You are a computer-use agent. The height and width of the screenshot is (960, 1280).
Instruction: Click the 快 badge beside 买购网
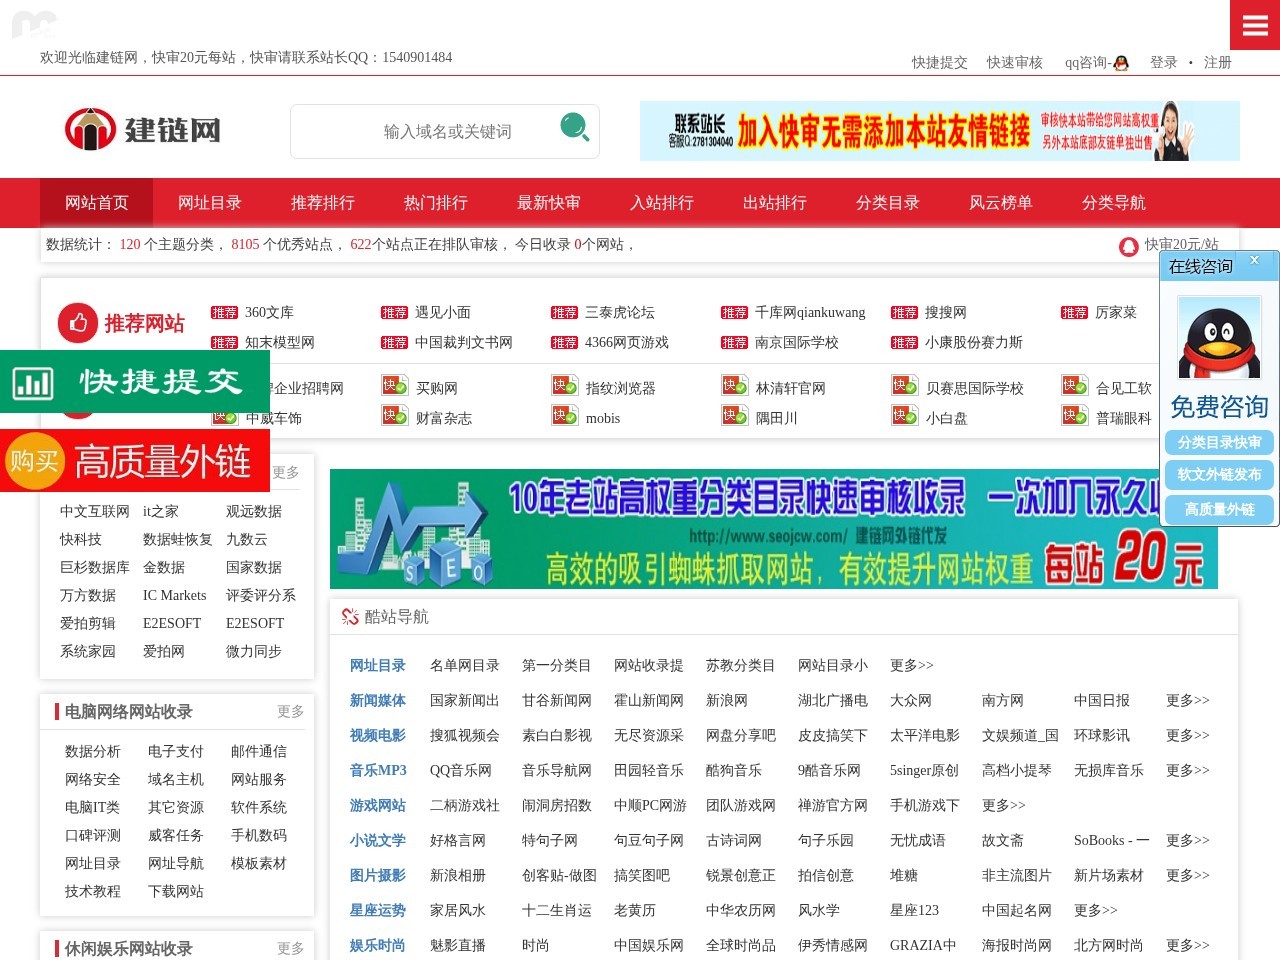(x=394, y=387)
